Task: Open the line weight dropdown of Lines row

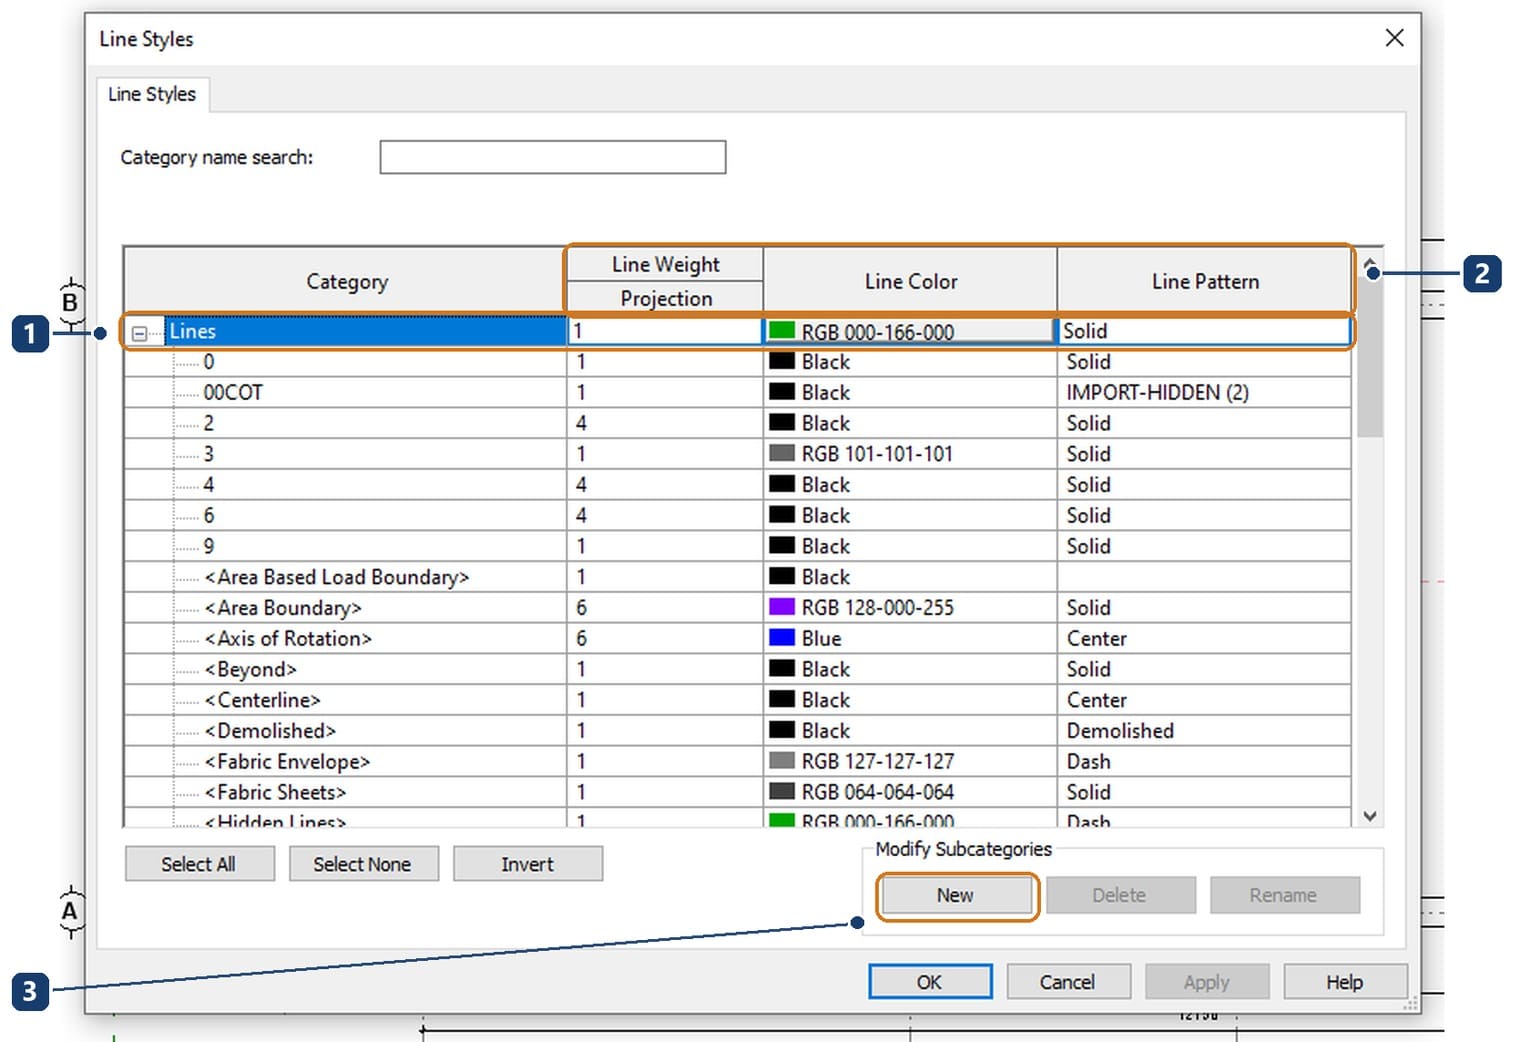Action: (x=665, y=331)
